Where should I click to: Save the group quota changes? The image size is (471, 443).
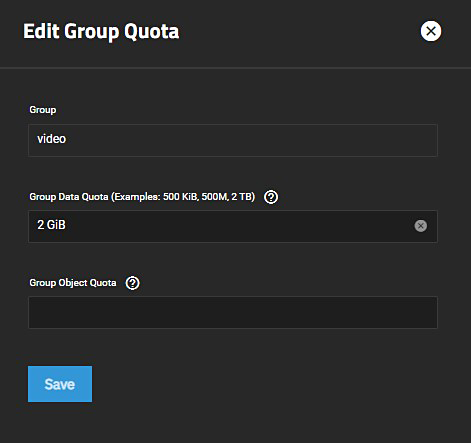pos(60,384)
